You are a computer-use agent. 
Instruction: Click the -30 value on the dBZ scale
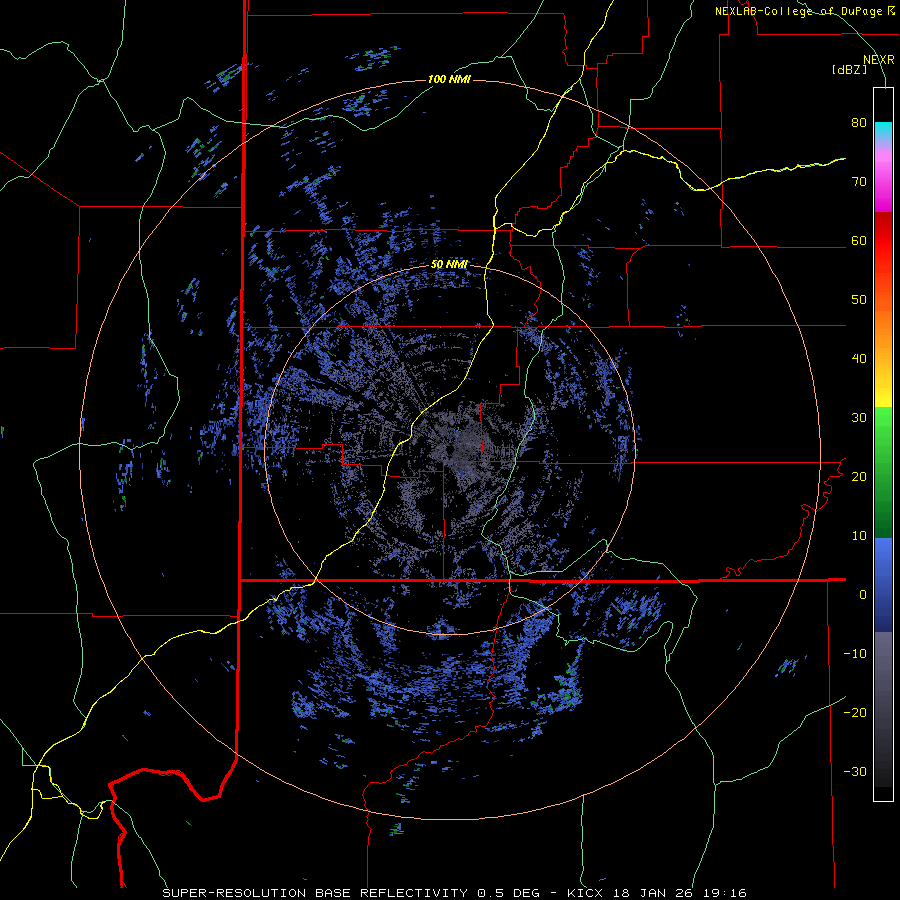(855, 771)
